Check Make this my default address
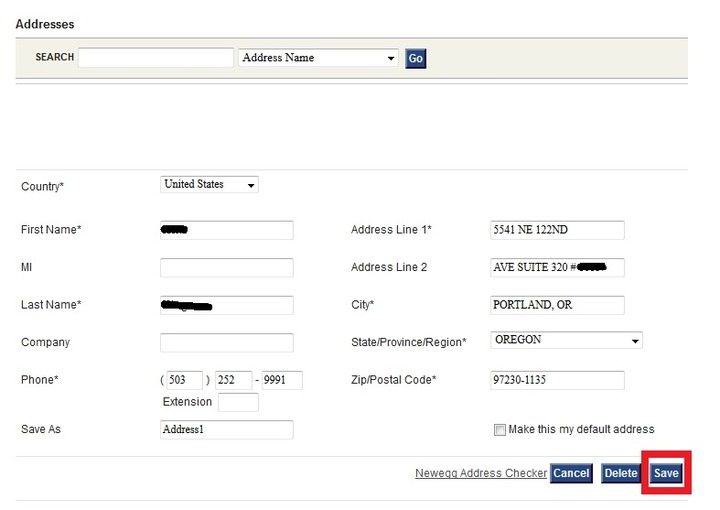Viewport: 720px width, 510px height. [x=500, y=430]
